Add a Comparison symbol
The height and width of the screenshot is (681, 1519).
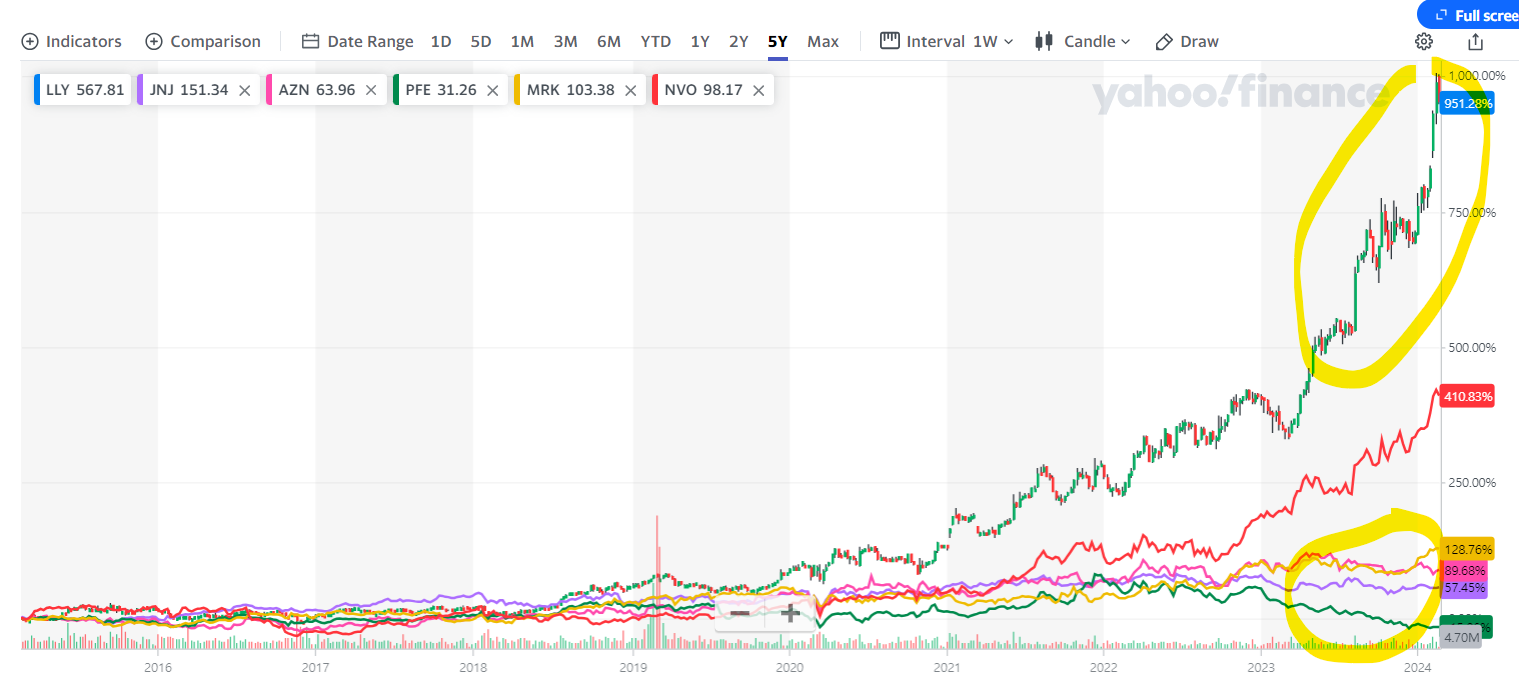coord(203,42)
